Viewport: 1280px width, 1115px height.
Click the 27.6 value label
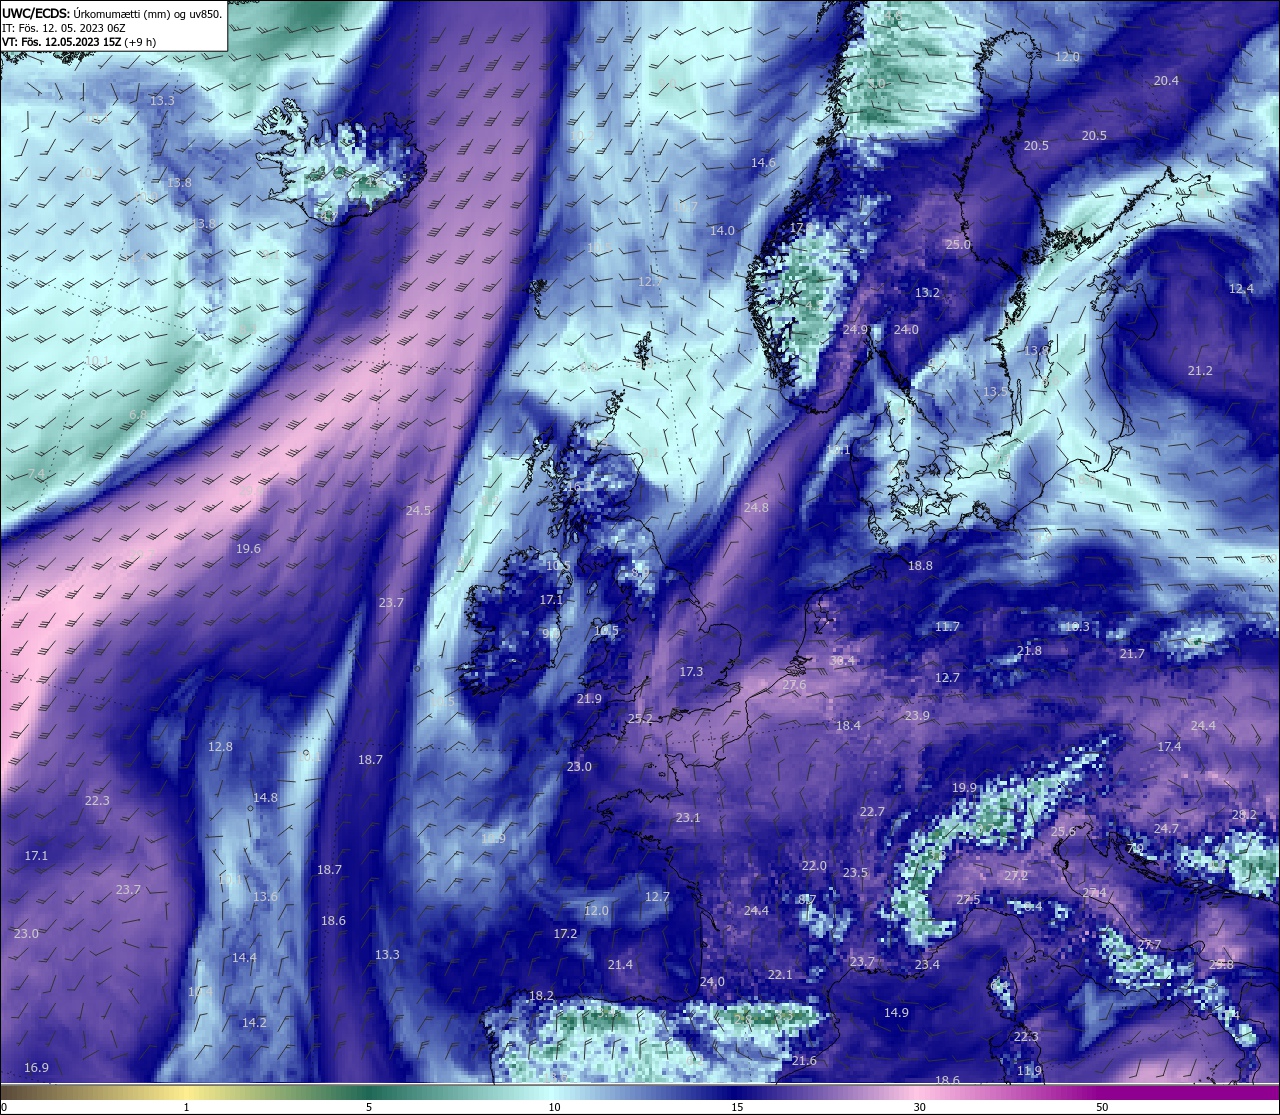[x=794, y=686]
